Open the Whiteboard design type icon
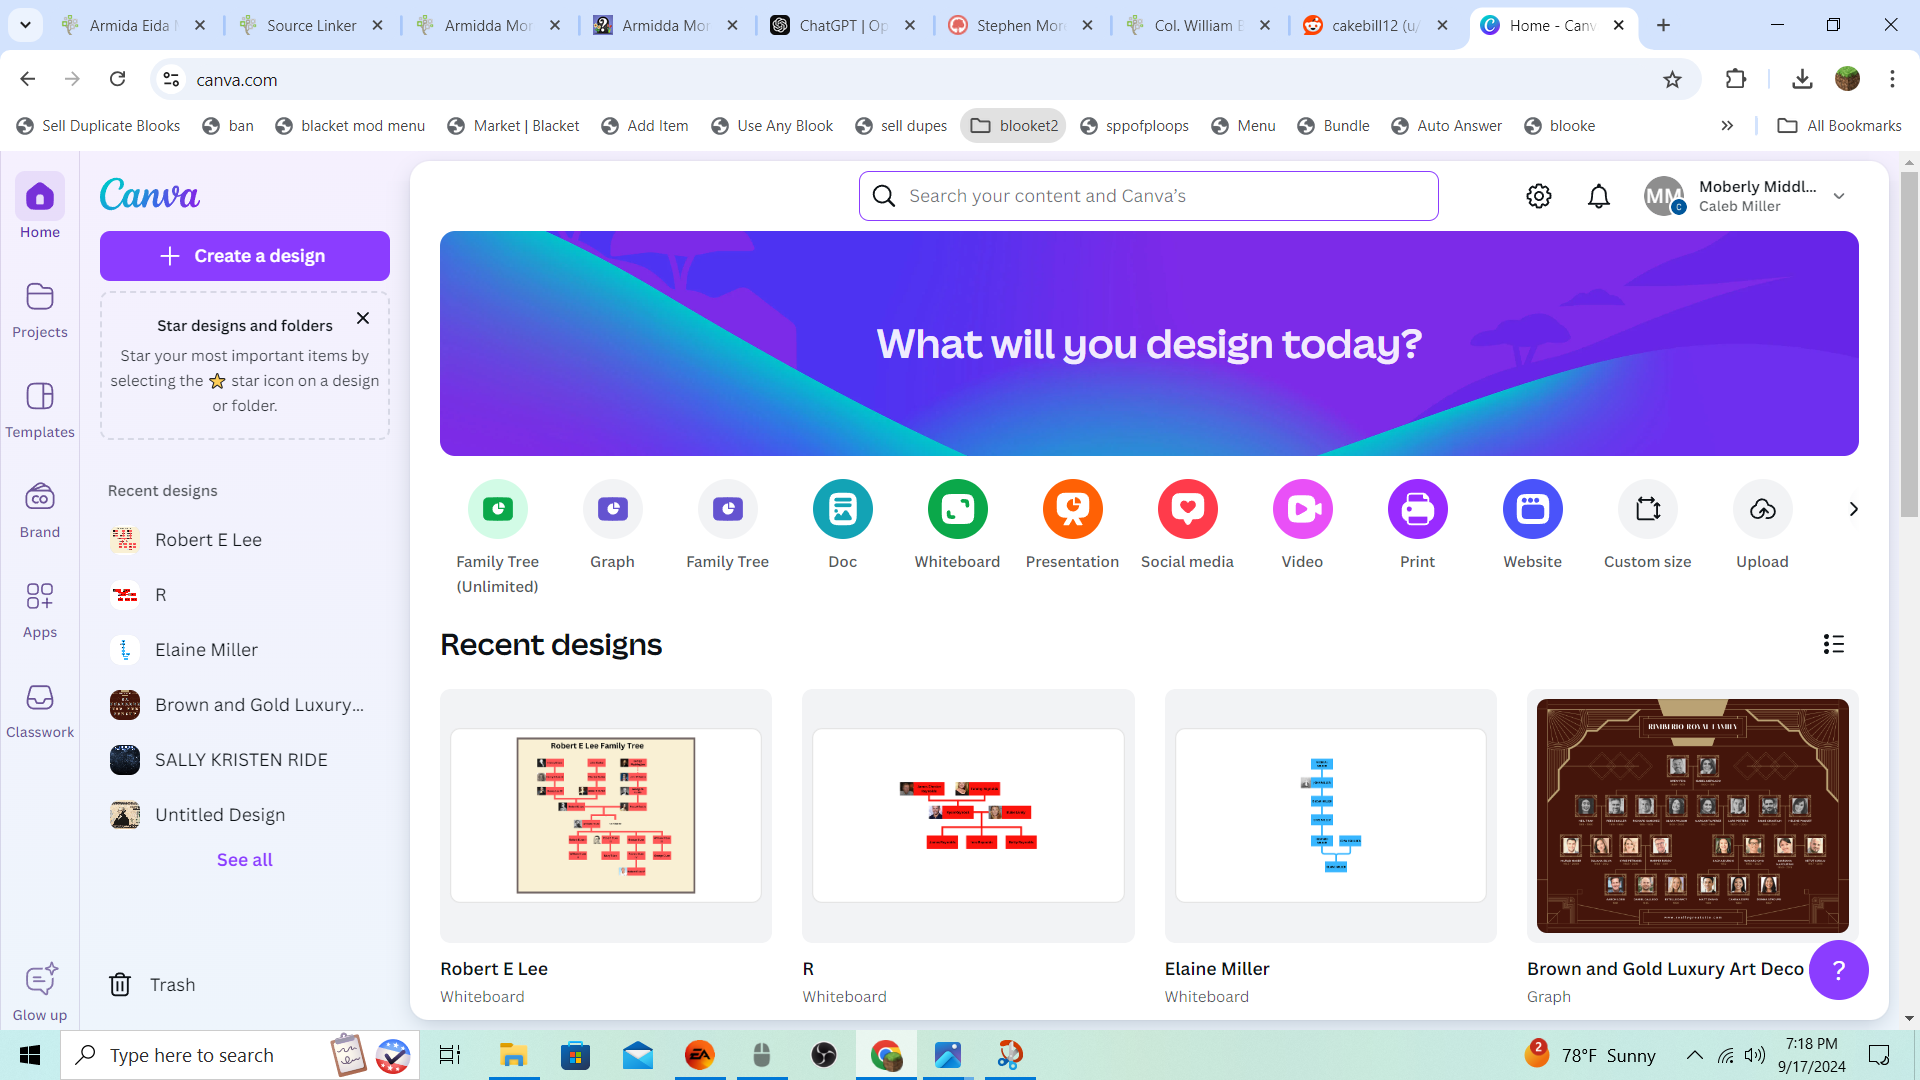 point(957,509)
